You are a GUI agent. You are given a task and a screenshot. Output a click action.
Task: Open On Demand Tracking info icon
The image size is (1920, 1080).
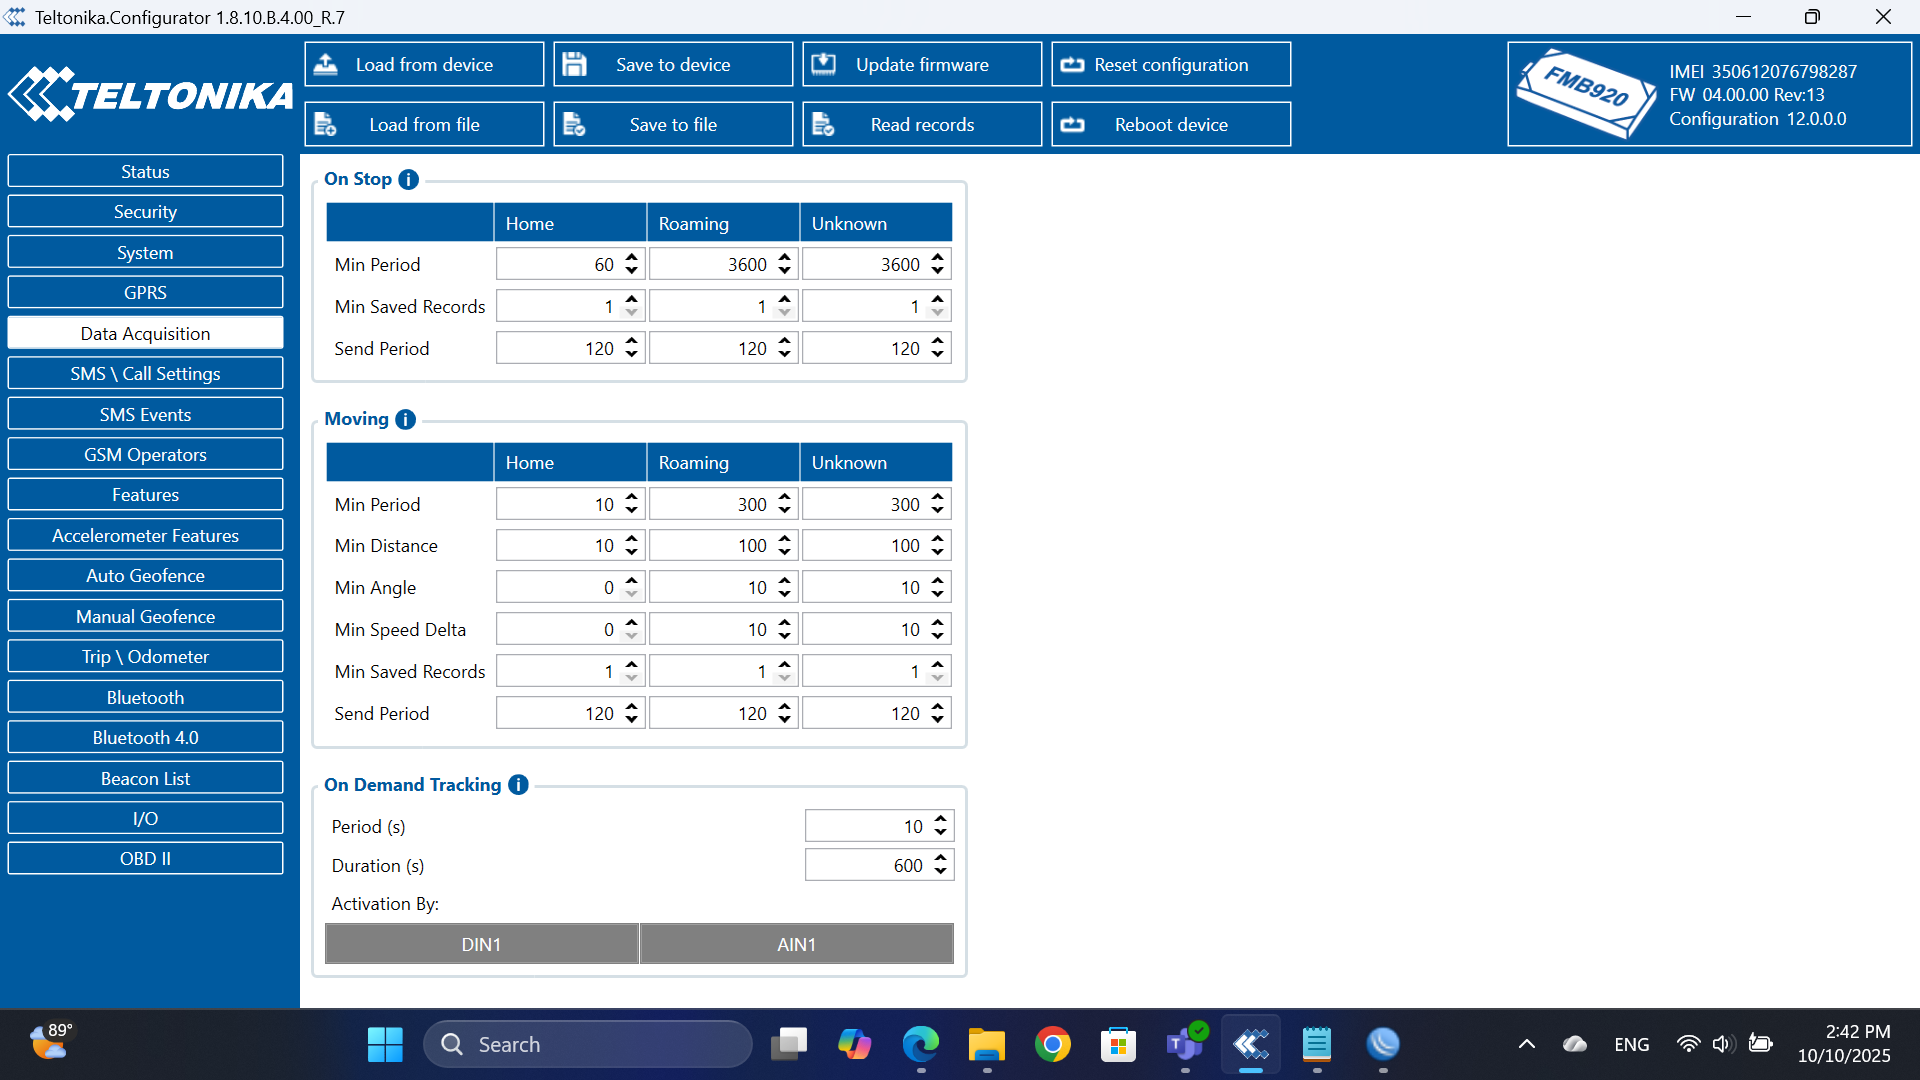518,785
